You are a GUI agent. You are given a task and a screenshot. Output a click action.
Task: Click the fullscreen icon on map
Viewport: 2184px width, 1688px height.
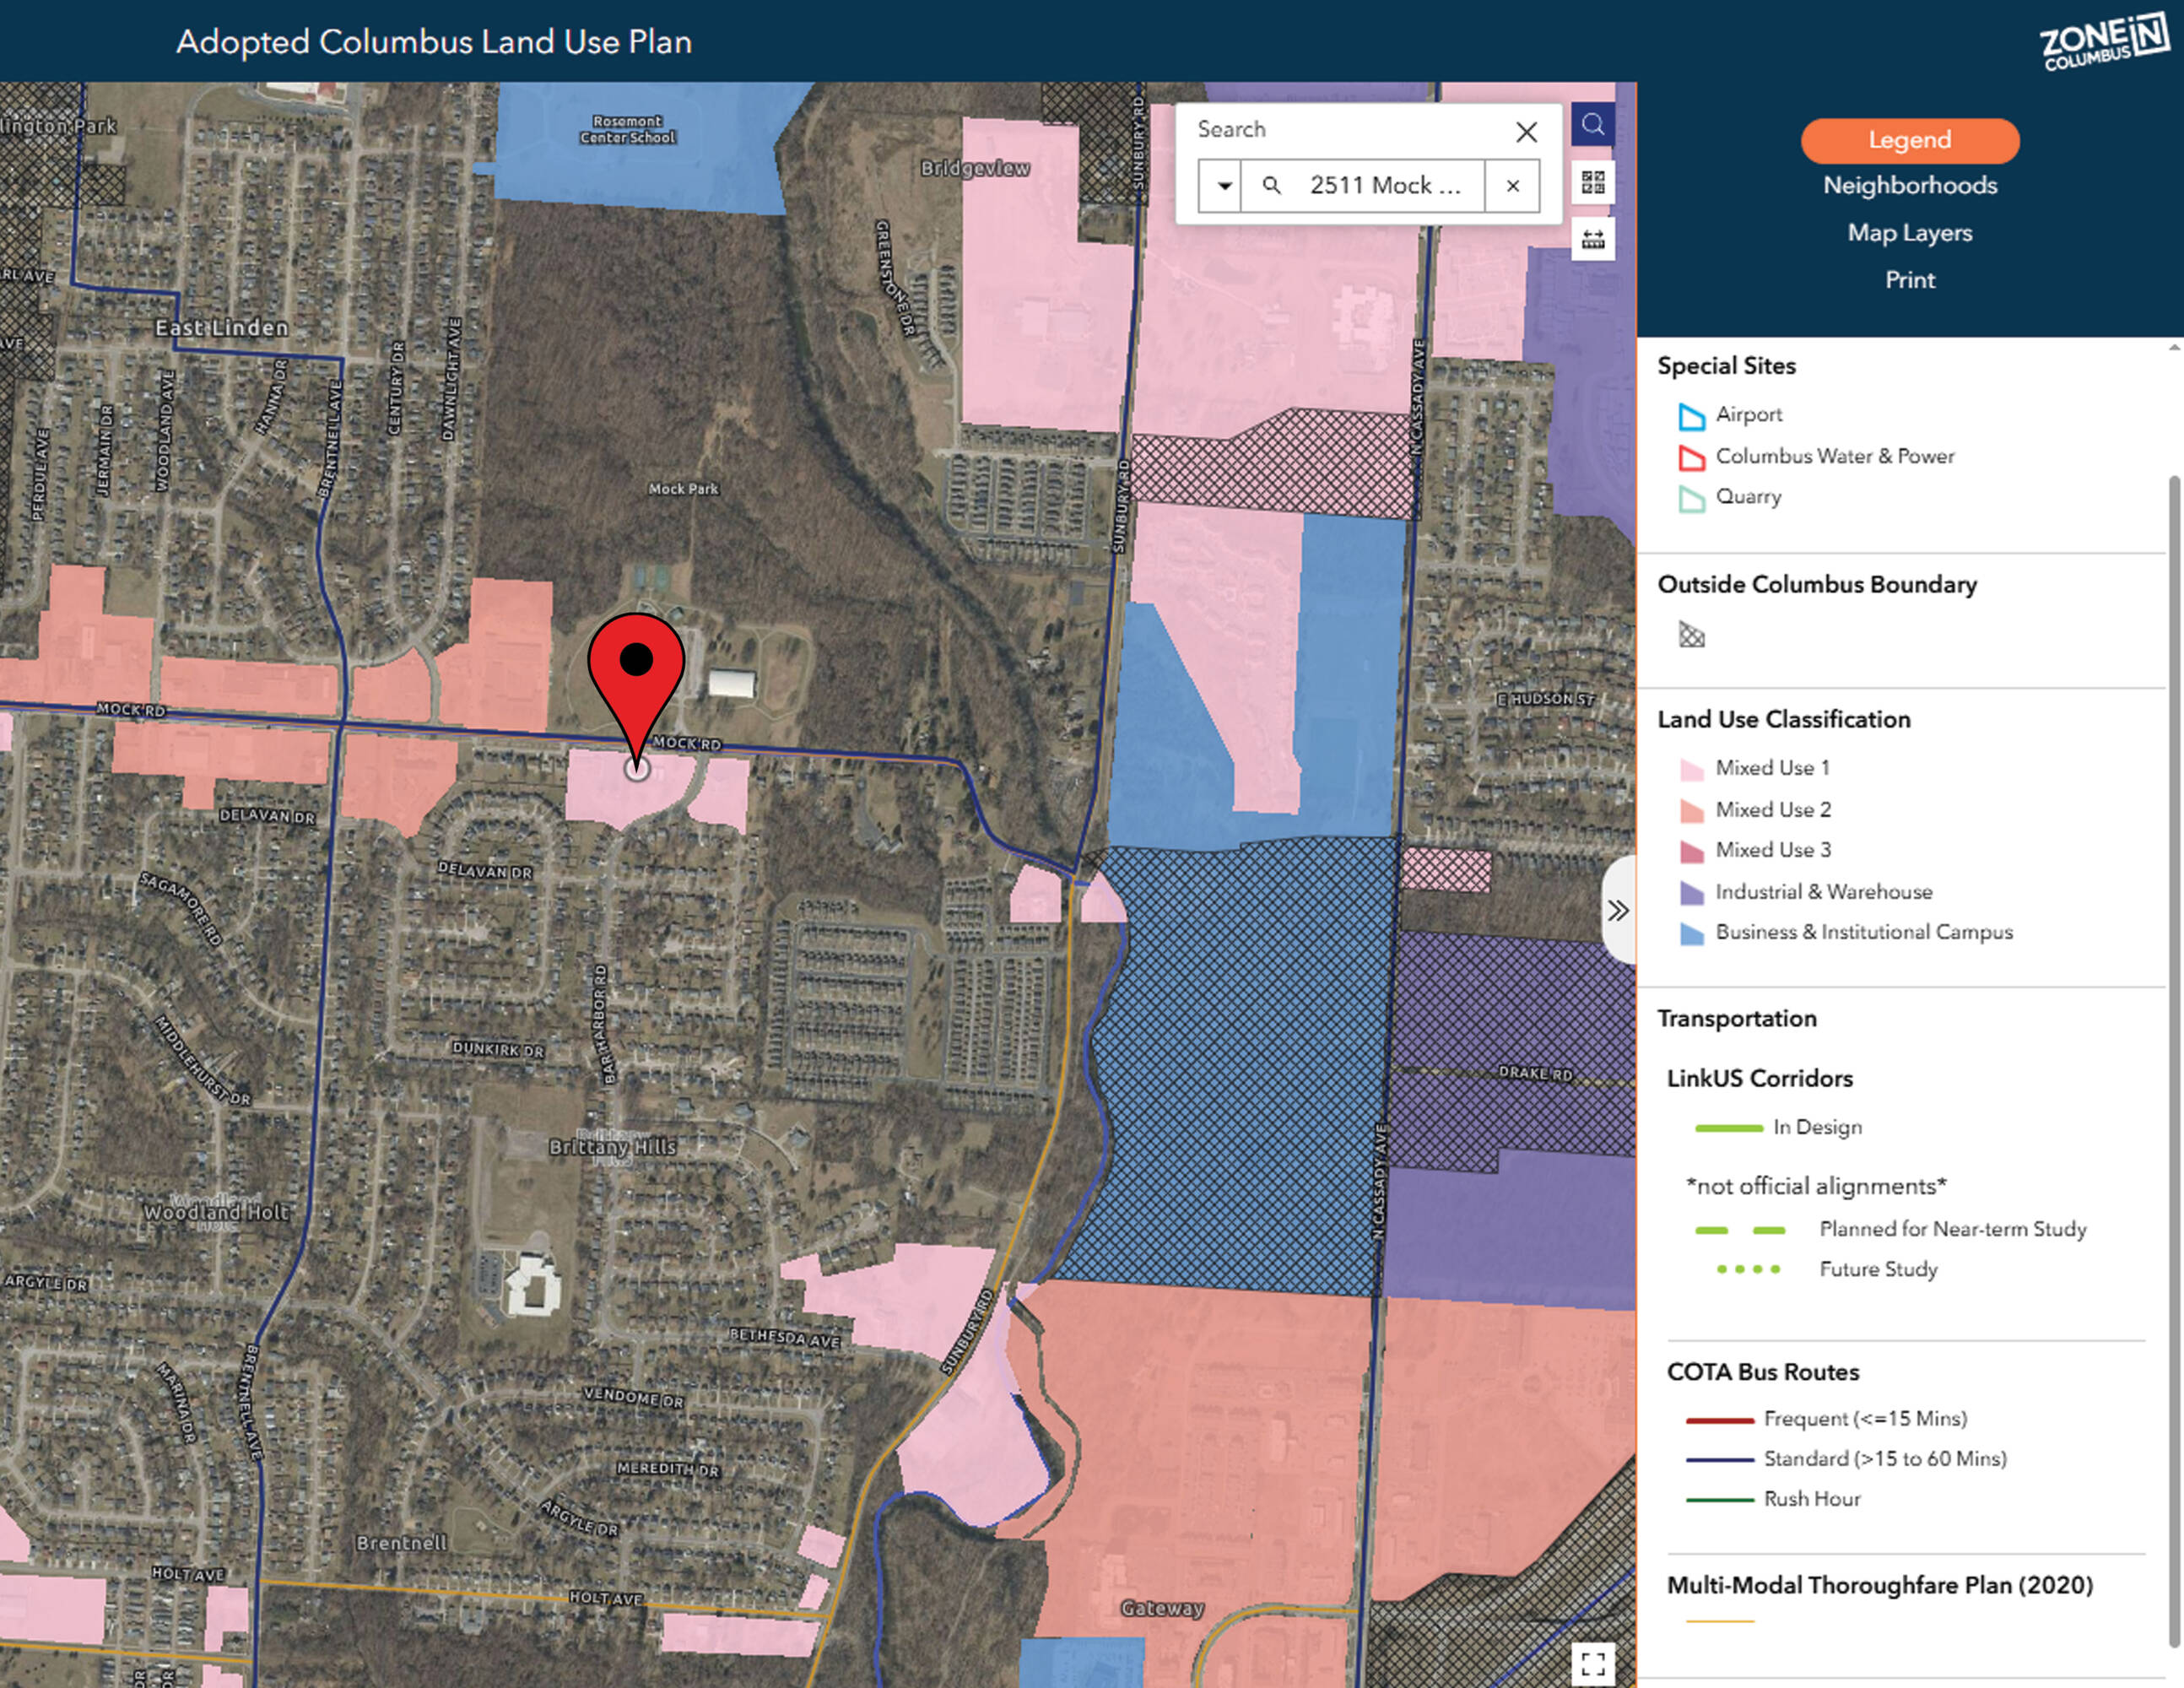tap(1593, 1664)
